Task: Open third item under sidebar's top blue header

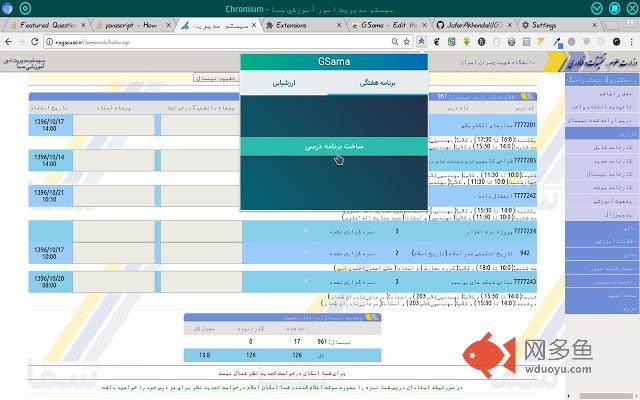Action: (x=600, y=120)
